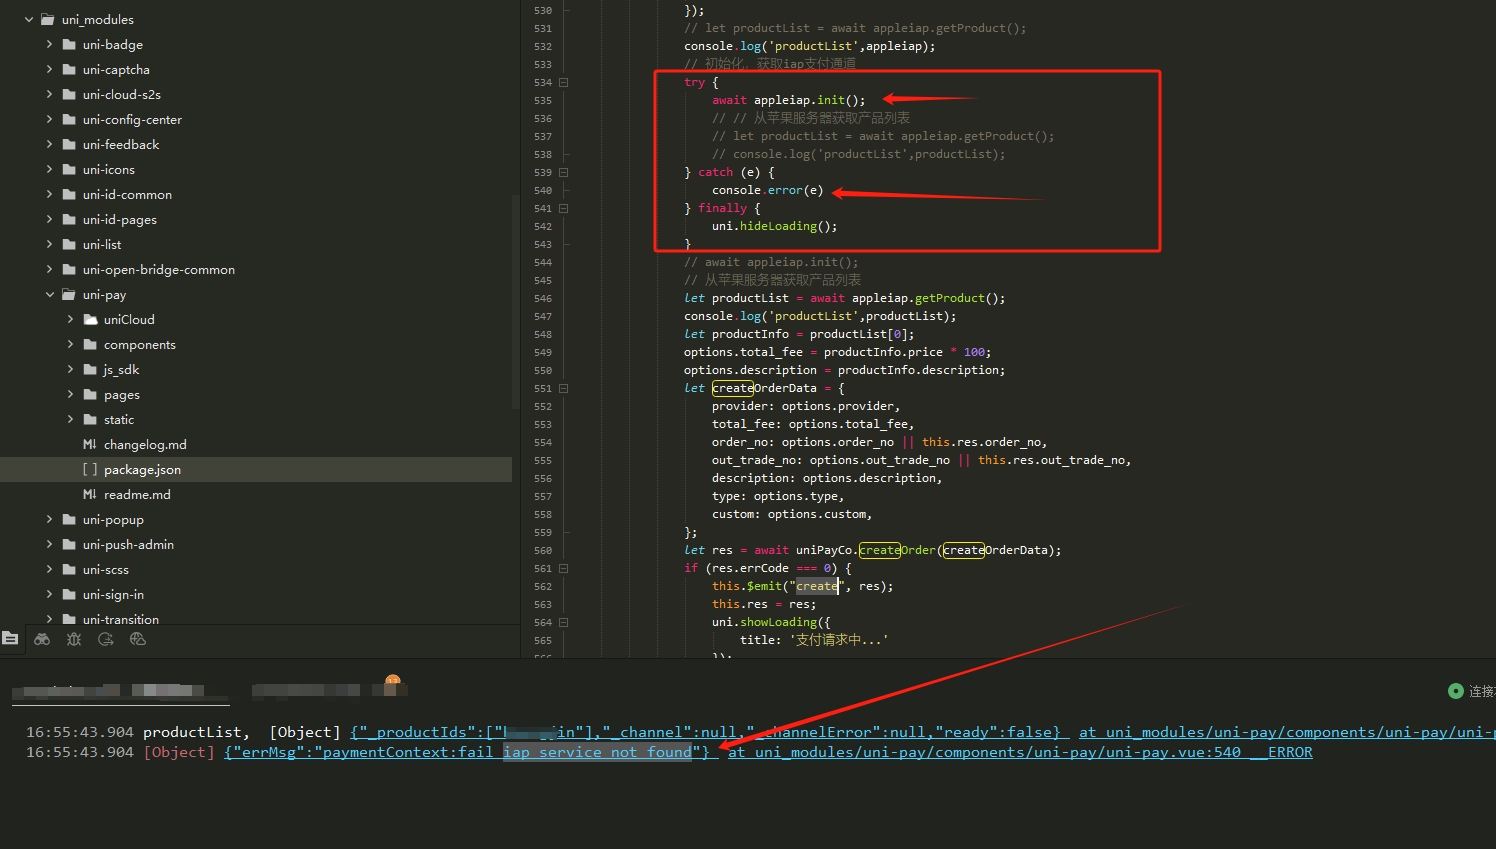Open the bug debug panel
This screenshot has height=849, width=1496.
[x=74, y=639]
